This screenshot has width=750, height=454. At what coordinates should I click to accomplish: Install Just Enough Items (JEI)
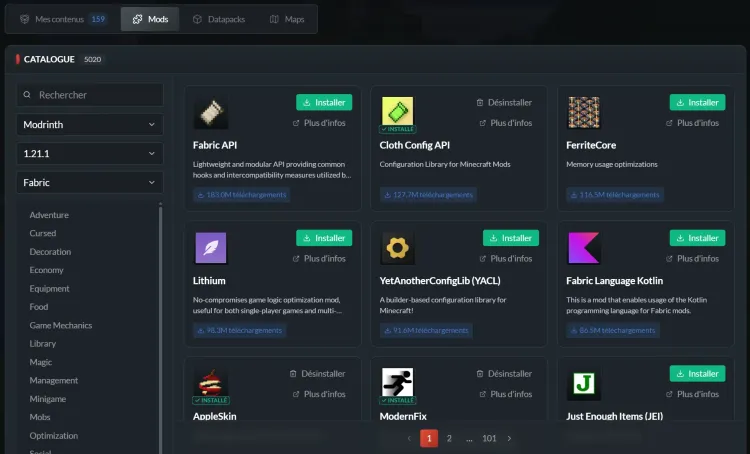[697, 374]
